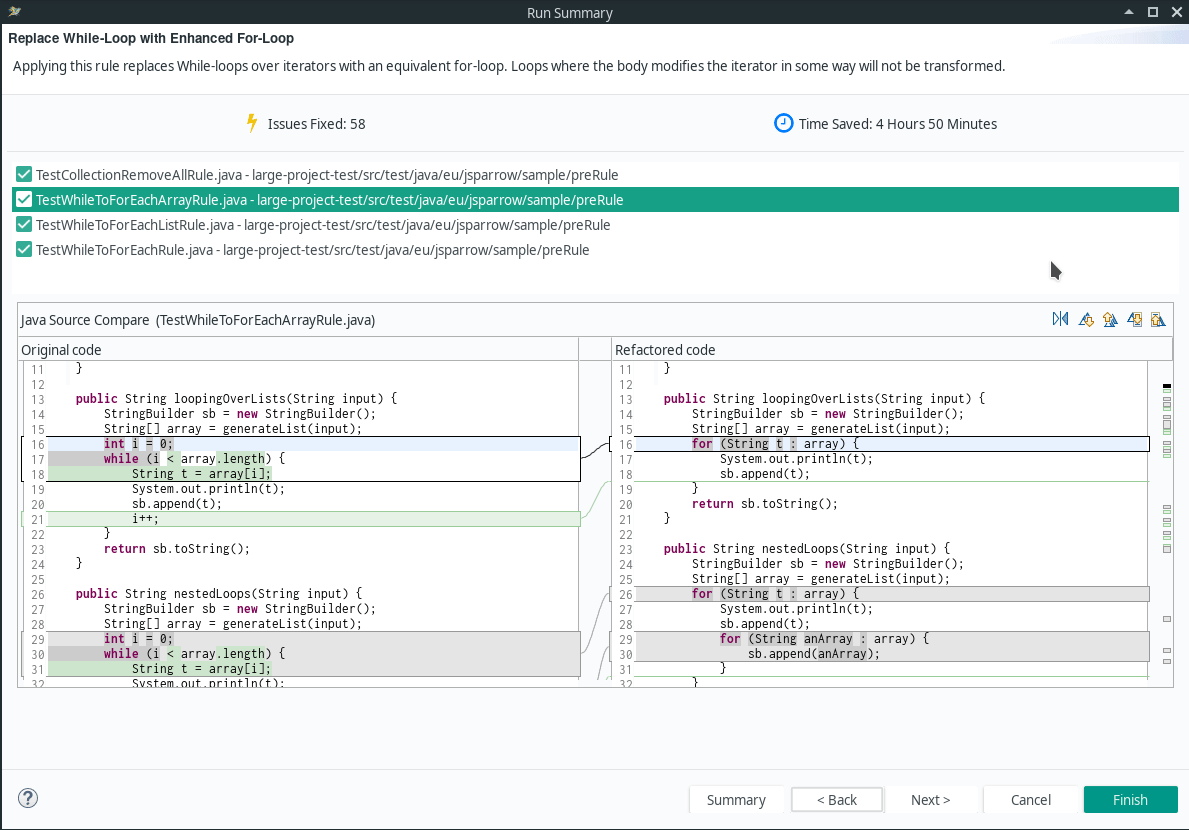The image size is (1189, 830).
Task: Uncheck selected TestWhileToForEachArrayRule.java checkbox
Action: [24, 199]
